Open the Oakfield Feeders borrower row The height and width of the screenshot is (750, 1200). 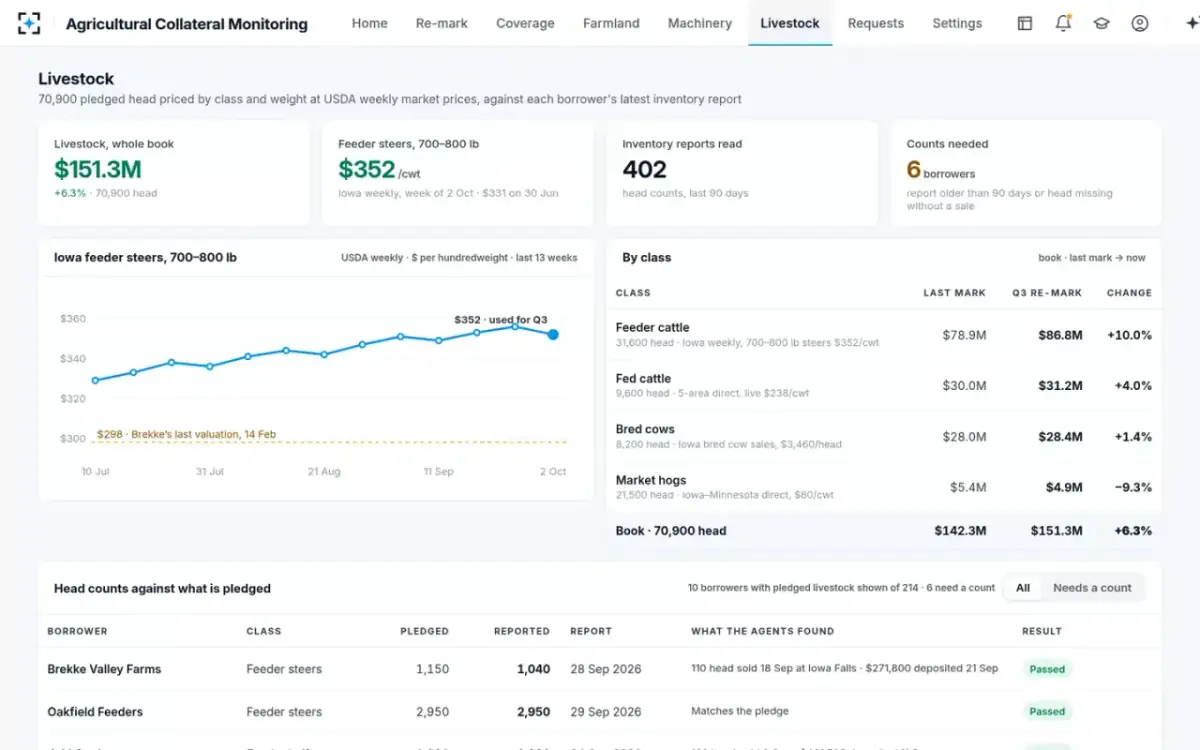coord(600,712)
